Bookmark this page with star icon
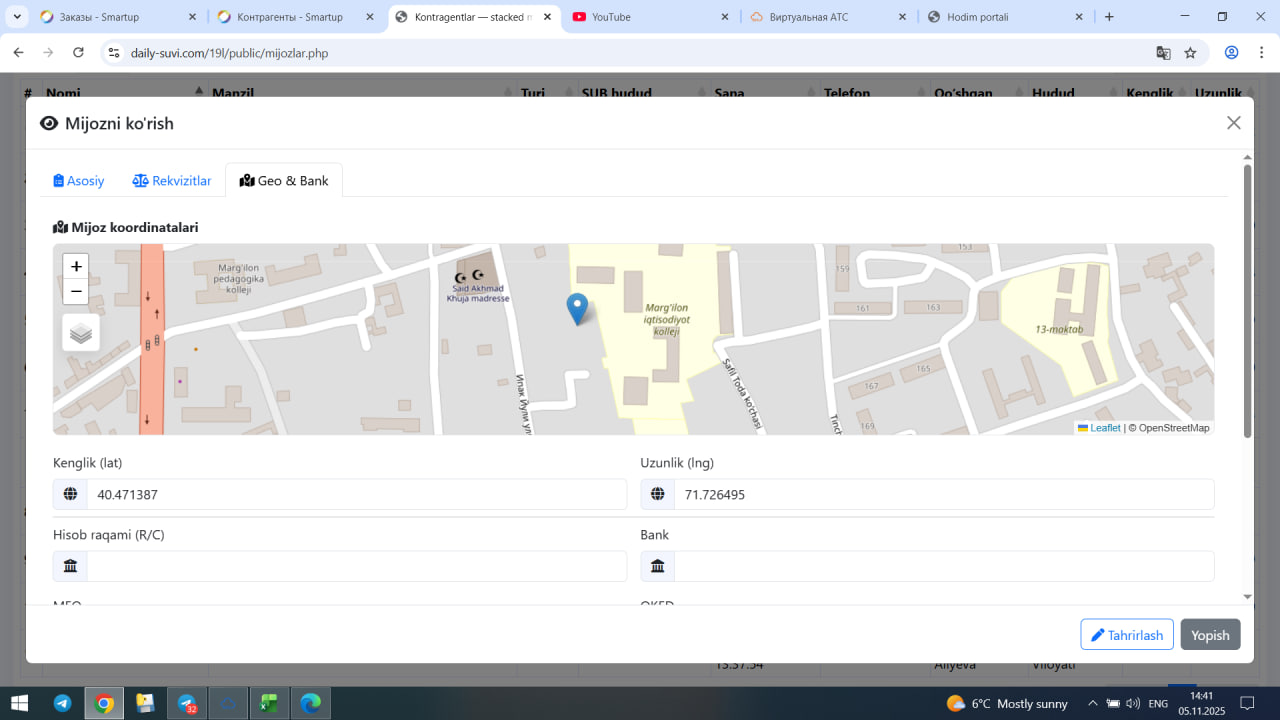The image size is (1280, 720). point(1190,53)
